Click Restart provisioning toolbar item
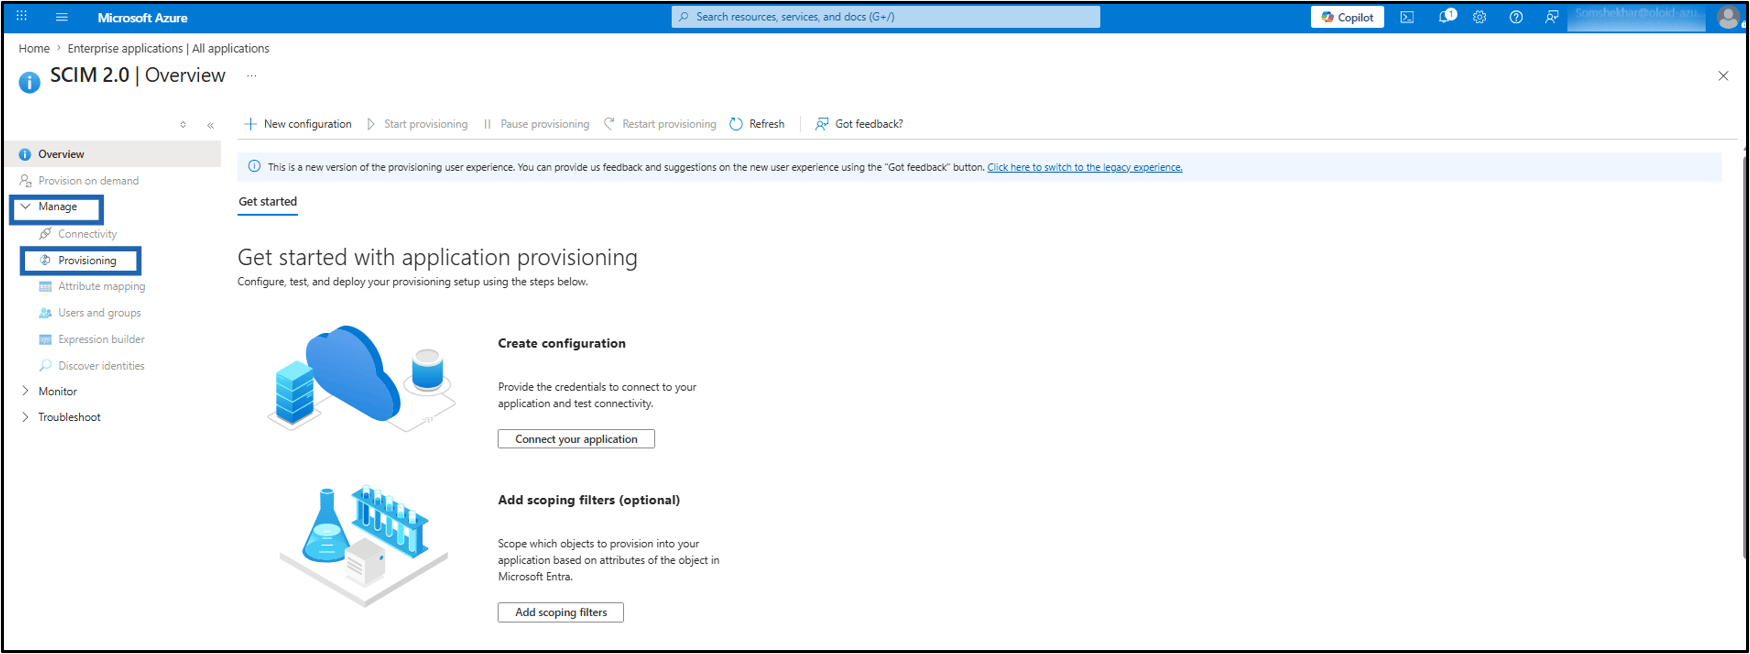 (660, 124)
